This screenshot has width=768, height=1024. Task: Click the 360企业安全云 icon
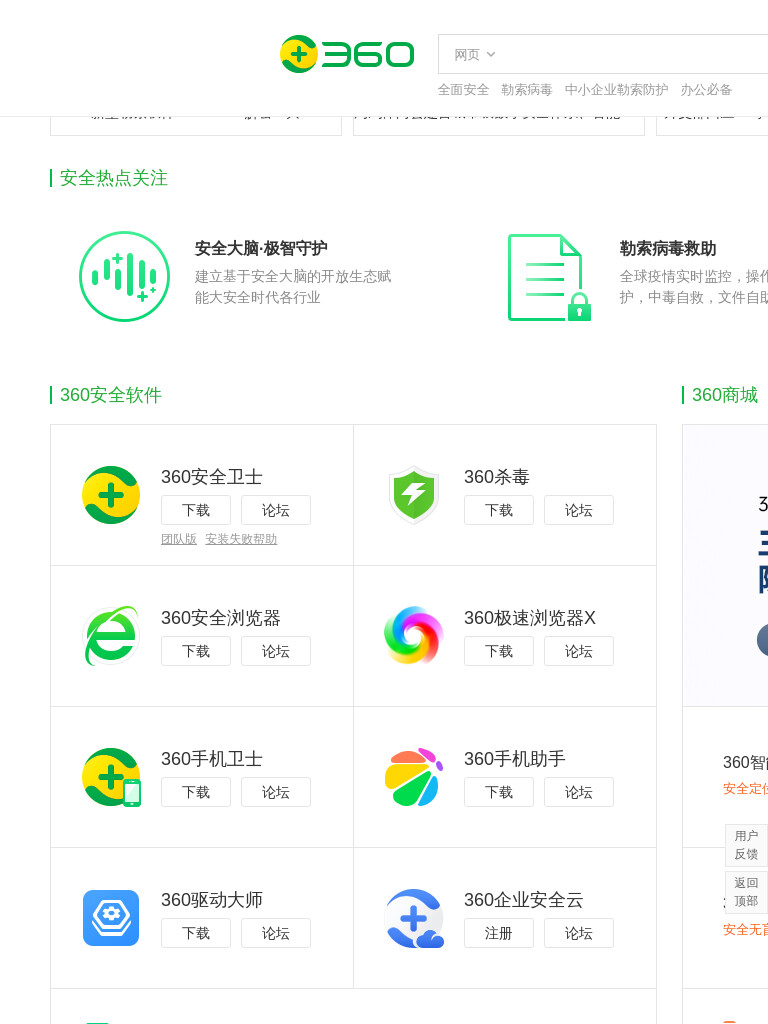414,918
